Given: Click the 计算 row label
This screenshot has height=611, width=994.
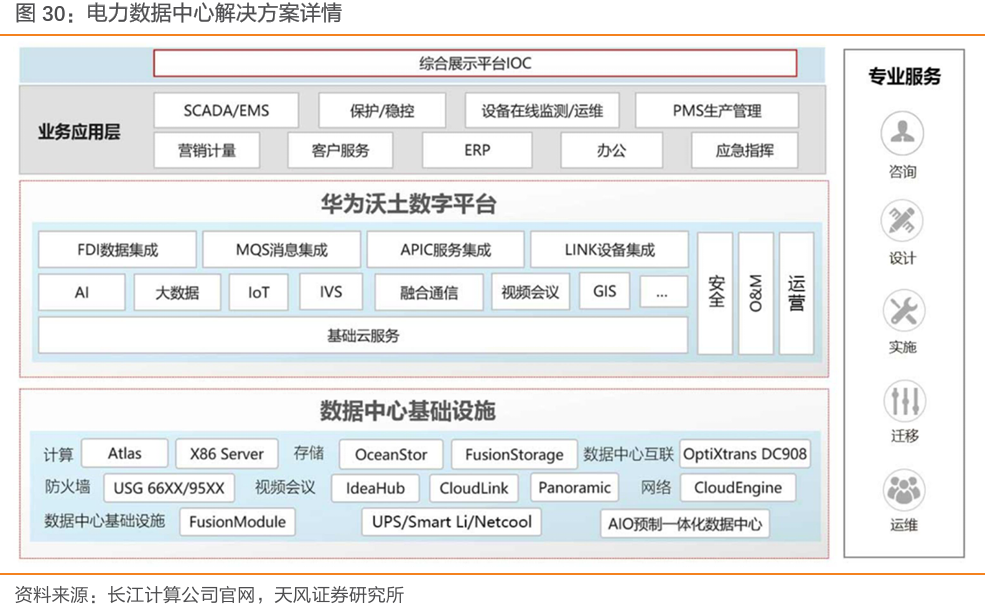Looking at the screenshot, I should point(59,454).
